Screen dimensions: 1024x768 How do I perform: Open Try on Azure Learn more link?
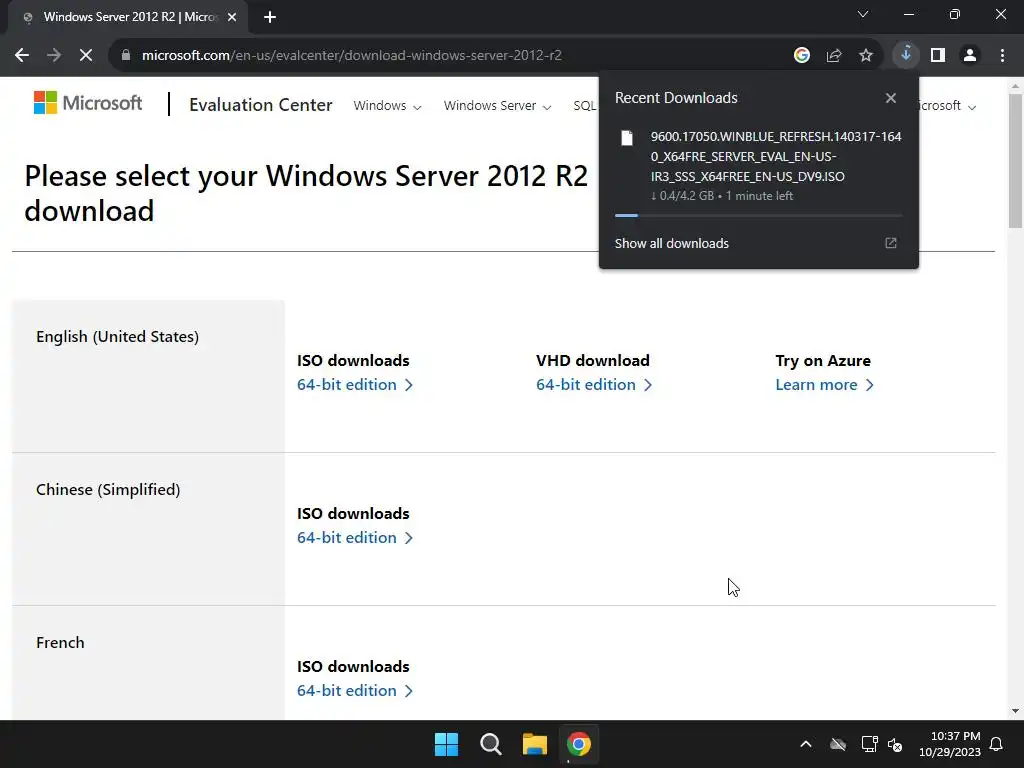point(824,385)
